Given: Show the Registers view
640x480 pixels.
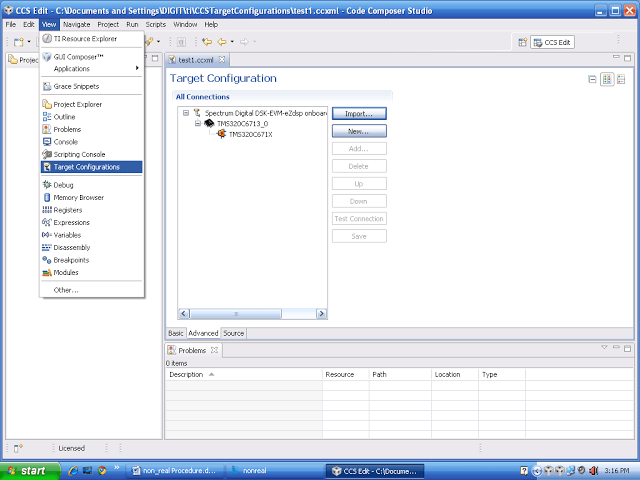Looking at the screenshot, I should click(91, 210).
